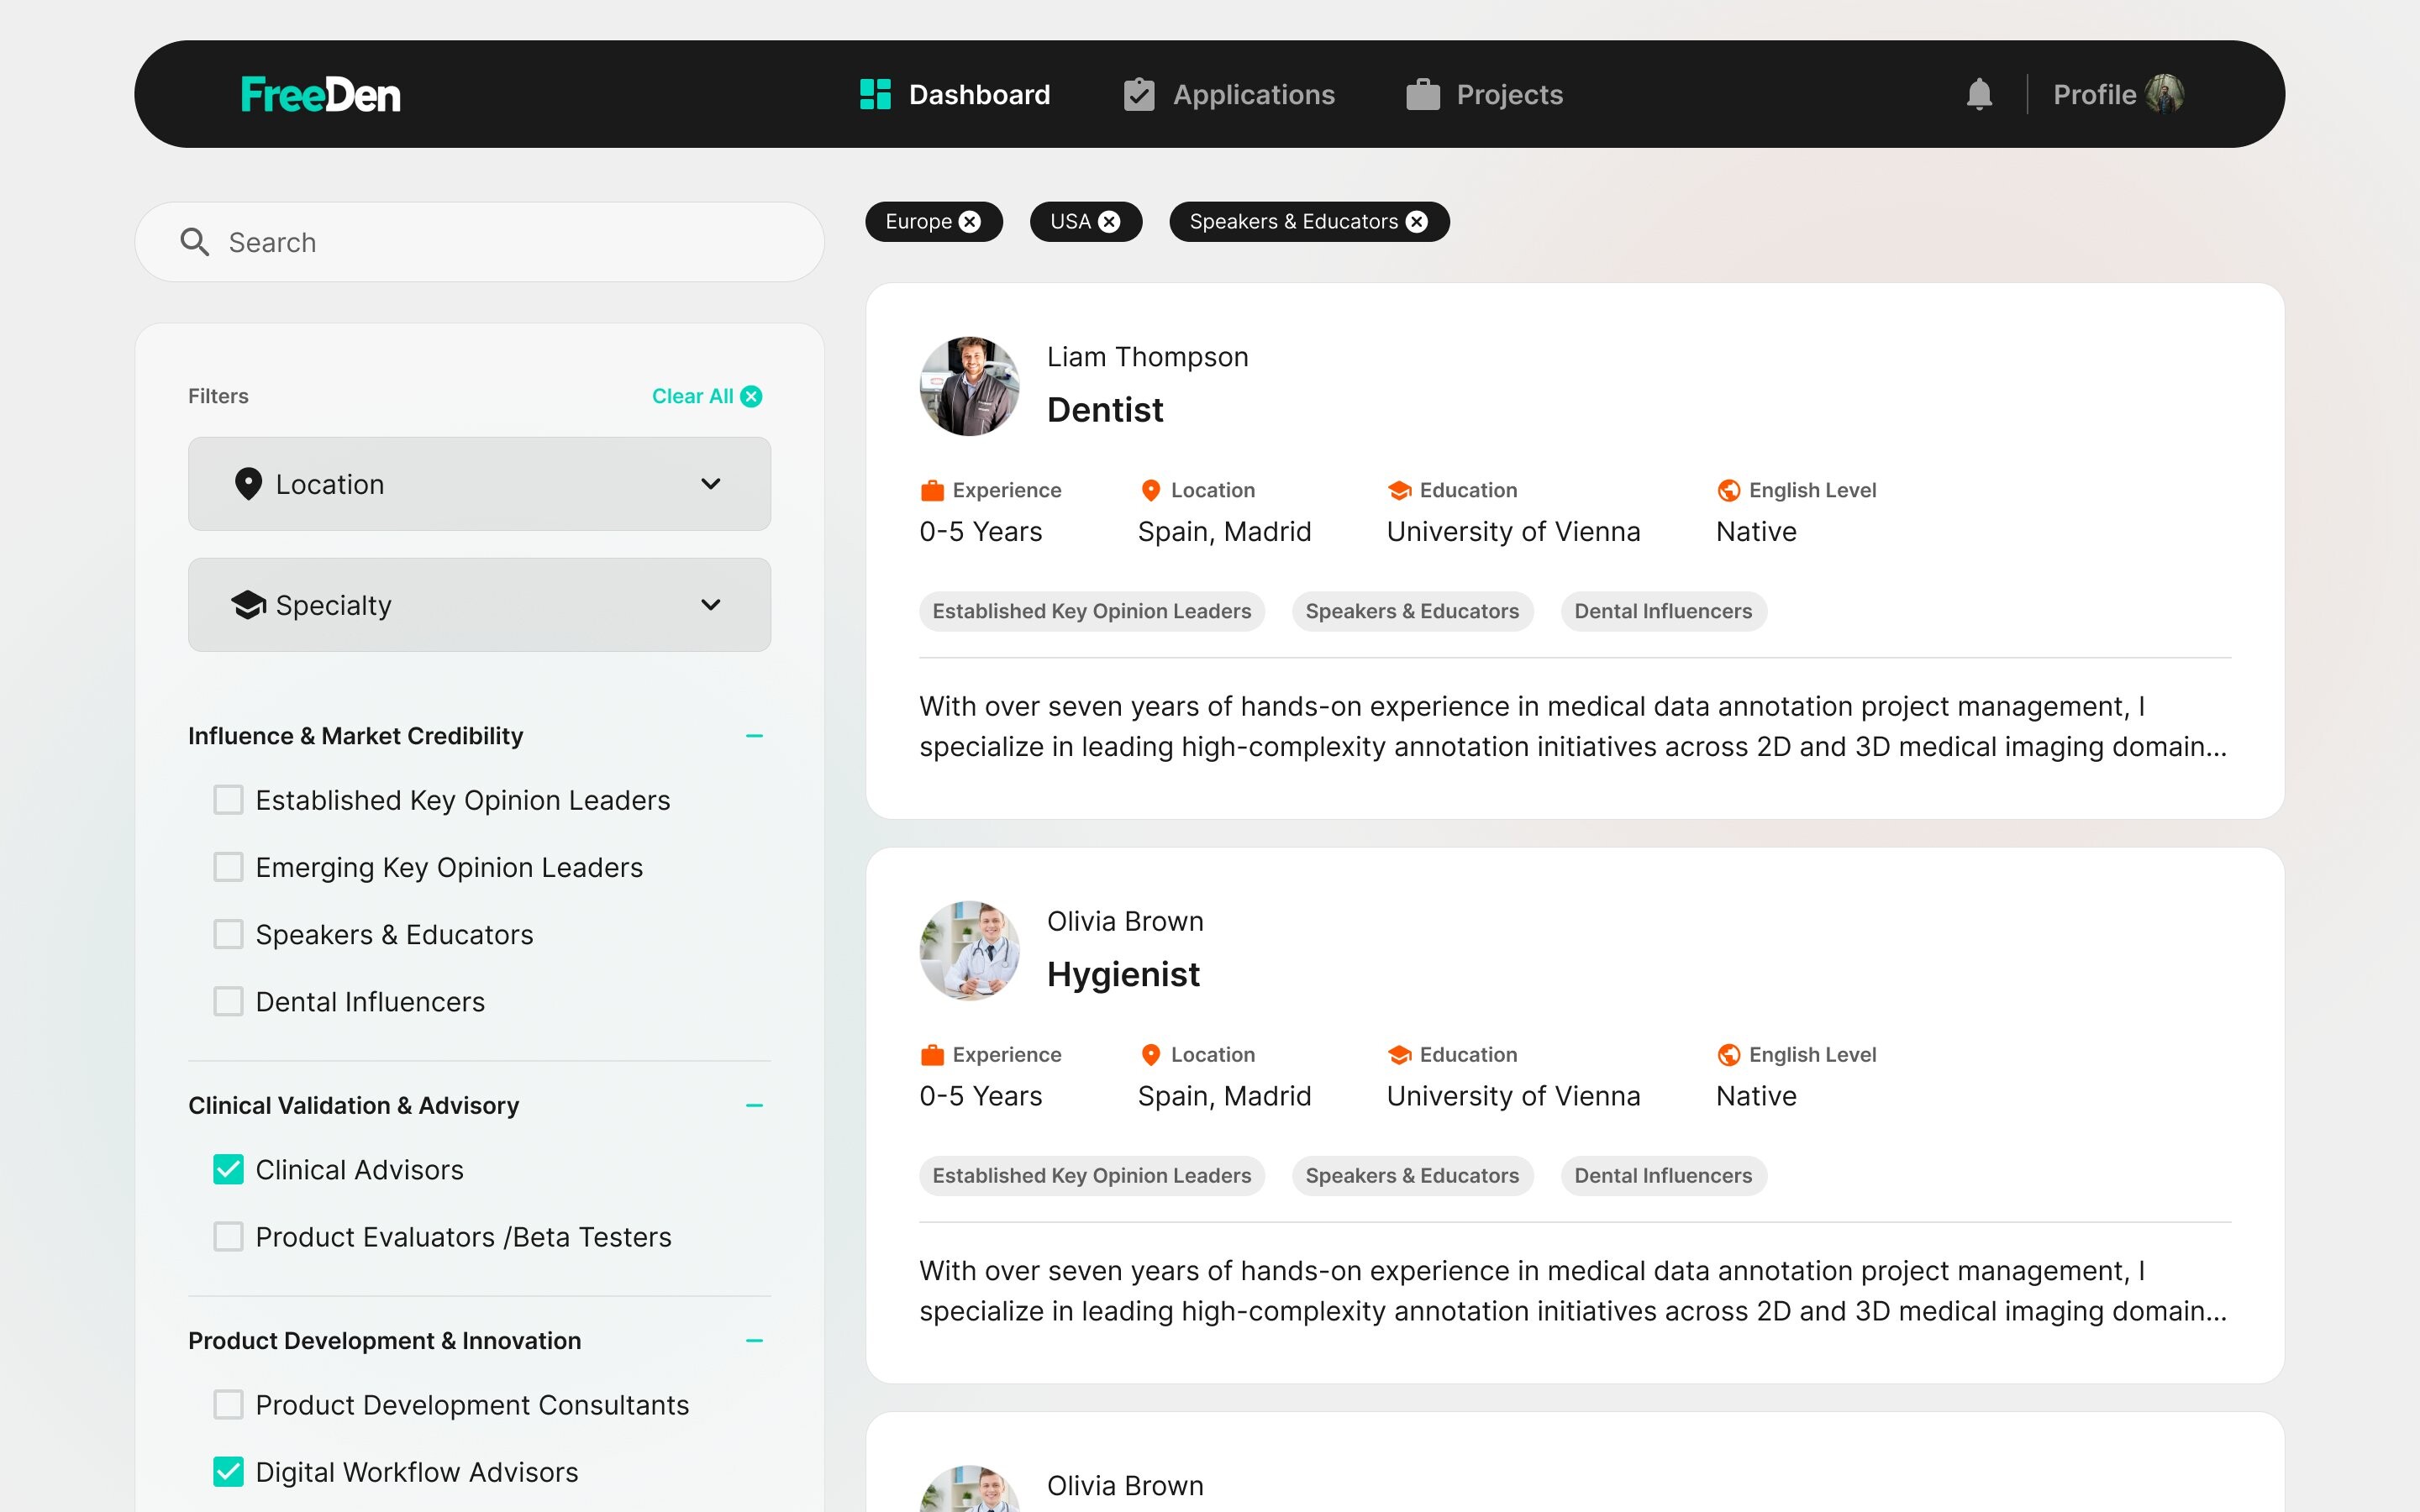Open the notifications bell
Image resolution: width=2420 pixels, height=1512 pixels.
click(1979, 94)
